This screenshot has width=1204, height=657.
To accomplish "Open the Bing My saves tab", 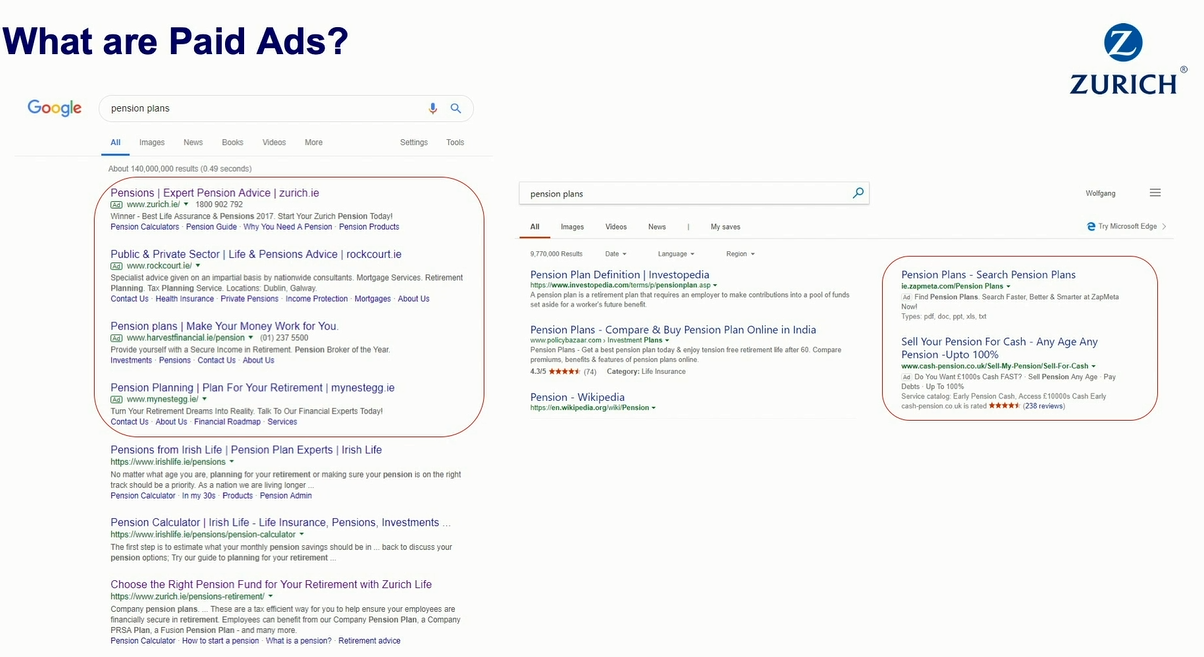I will coord(725,227).
